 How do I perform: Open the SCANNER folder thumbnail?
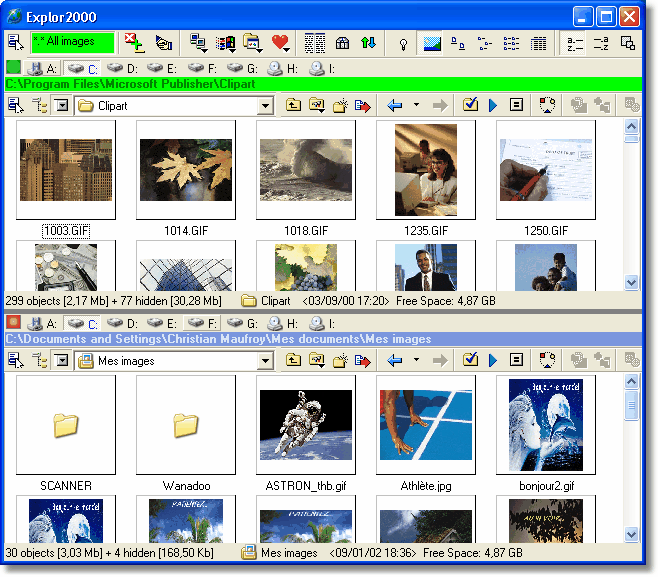[66, 425]
